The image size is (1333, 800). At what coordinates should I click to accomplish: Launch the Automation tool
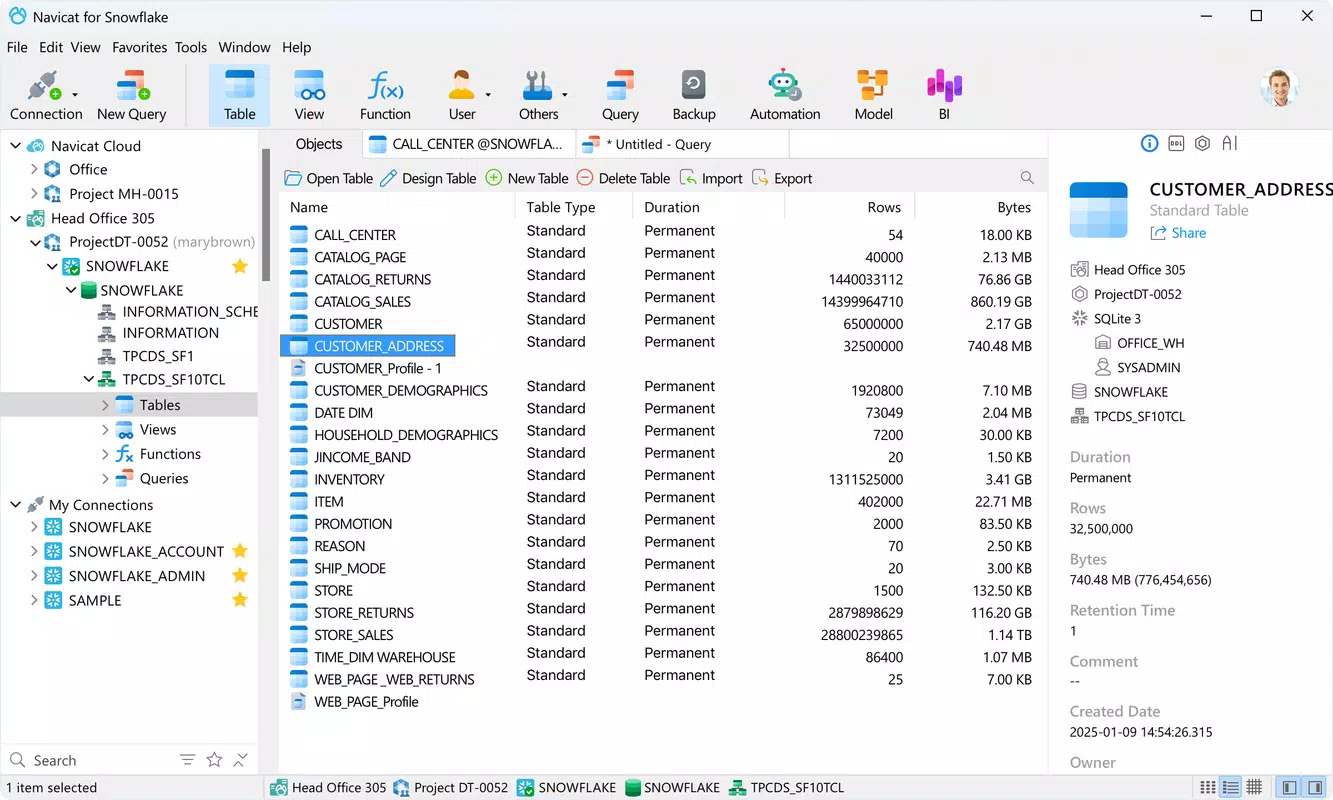tap(785, 95)
